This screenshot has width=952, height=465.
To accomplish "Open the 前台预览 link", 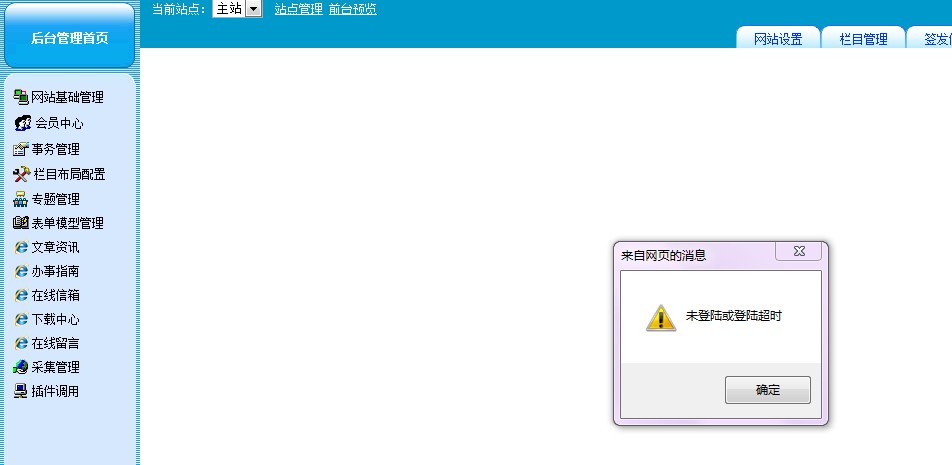I will point(352,9).
